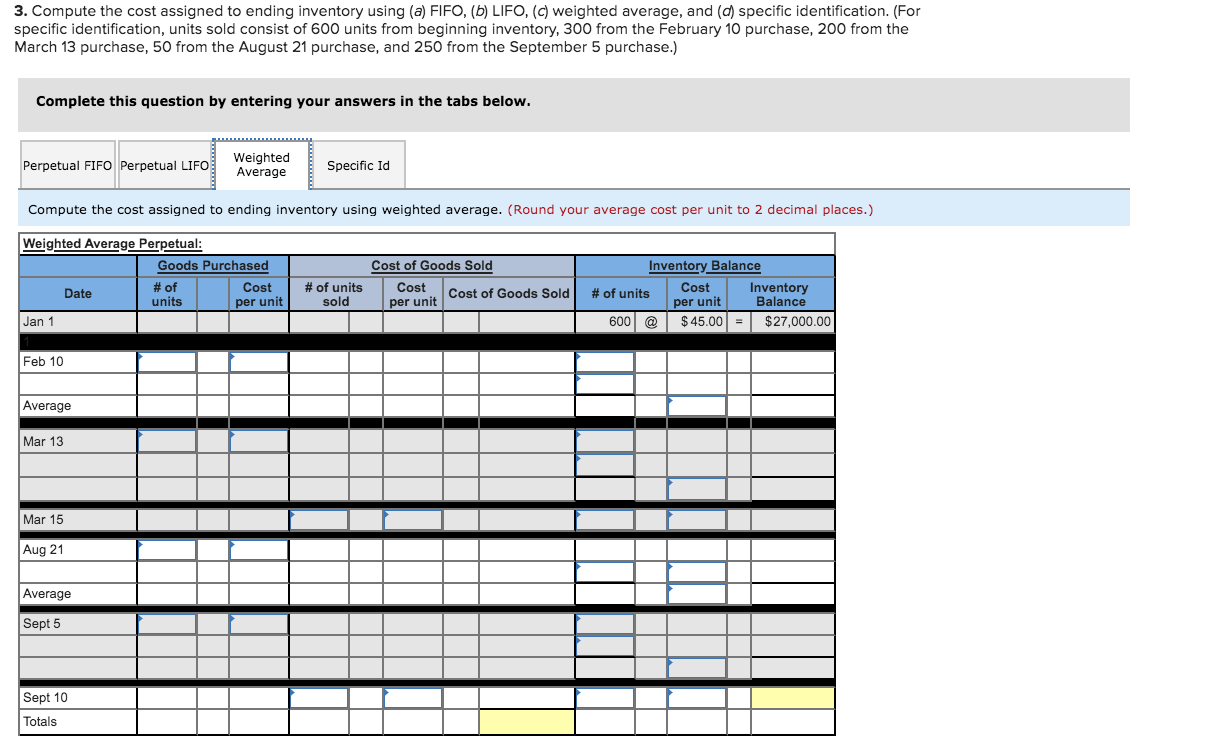This screenshot has width=1208, height=740.
Task: Select Sept 5 goods purchased units field
Action: [x=167, y=624]
